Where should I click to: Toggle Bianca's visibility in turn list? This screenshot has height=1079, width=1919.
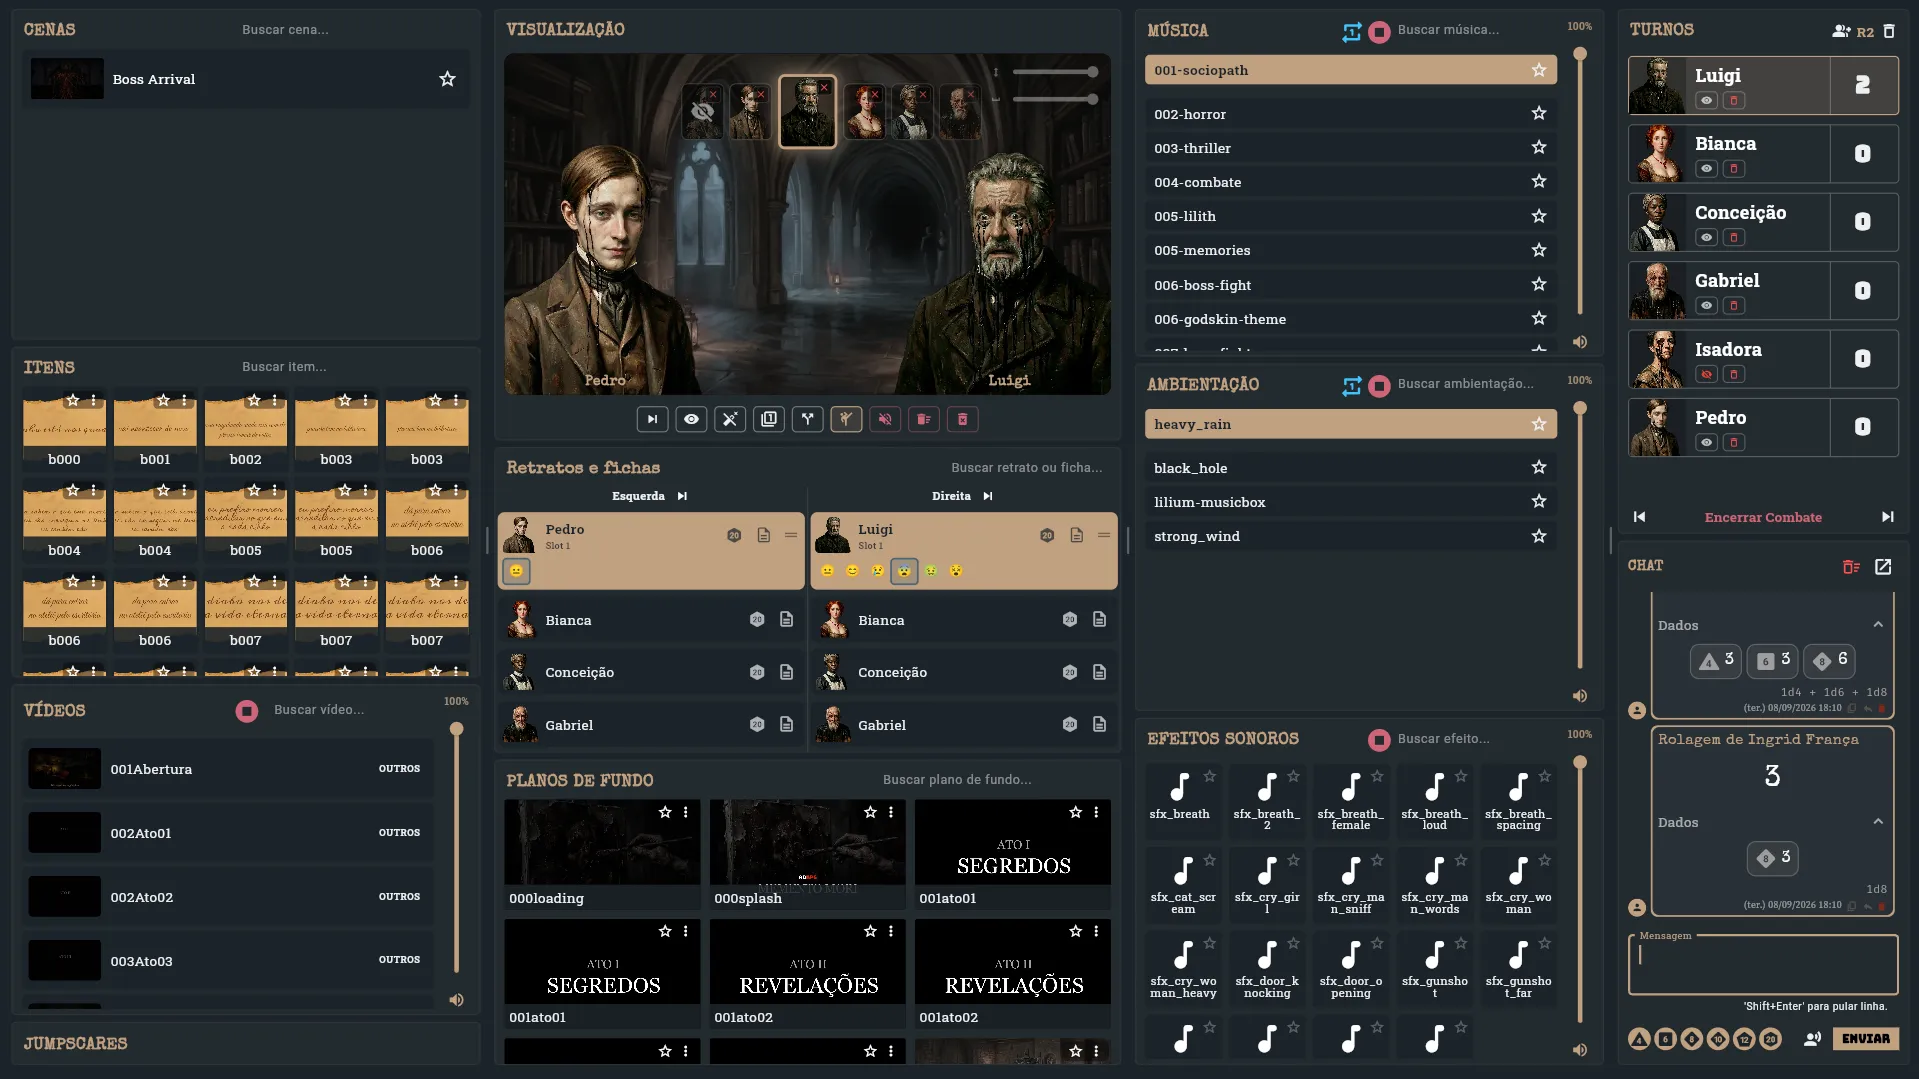(1707, 169)
